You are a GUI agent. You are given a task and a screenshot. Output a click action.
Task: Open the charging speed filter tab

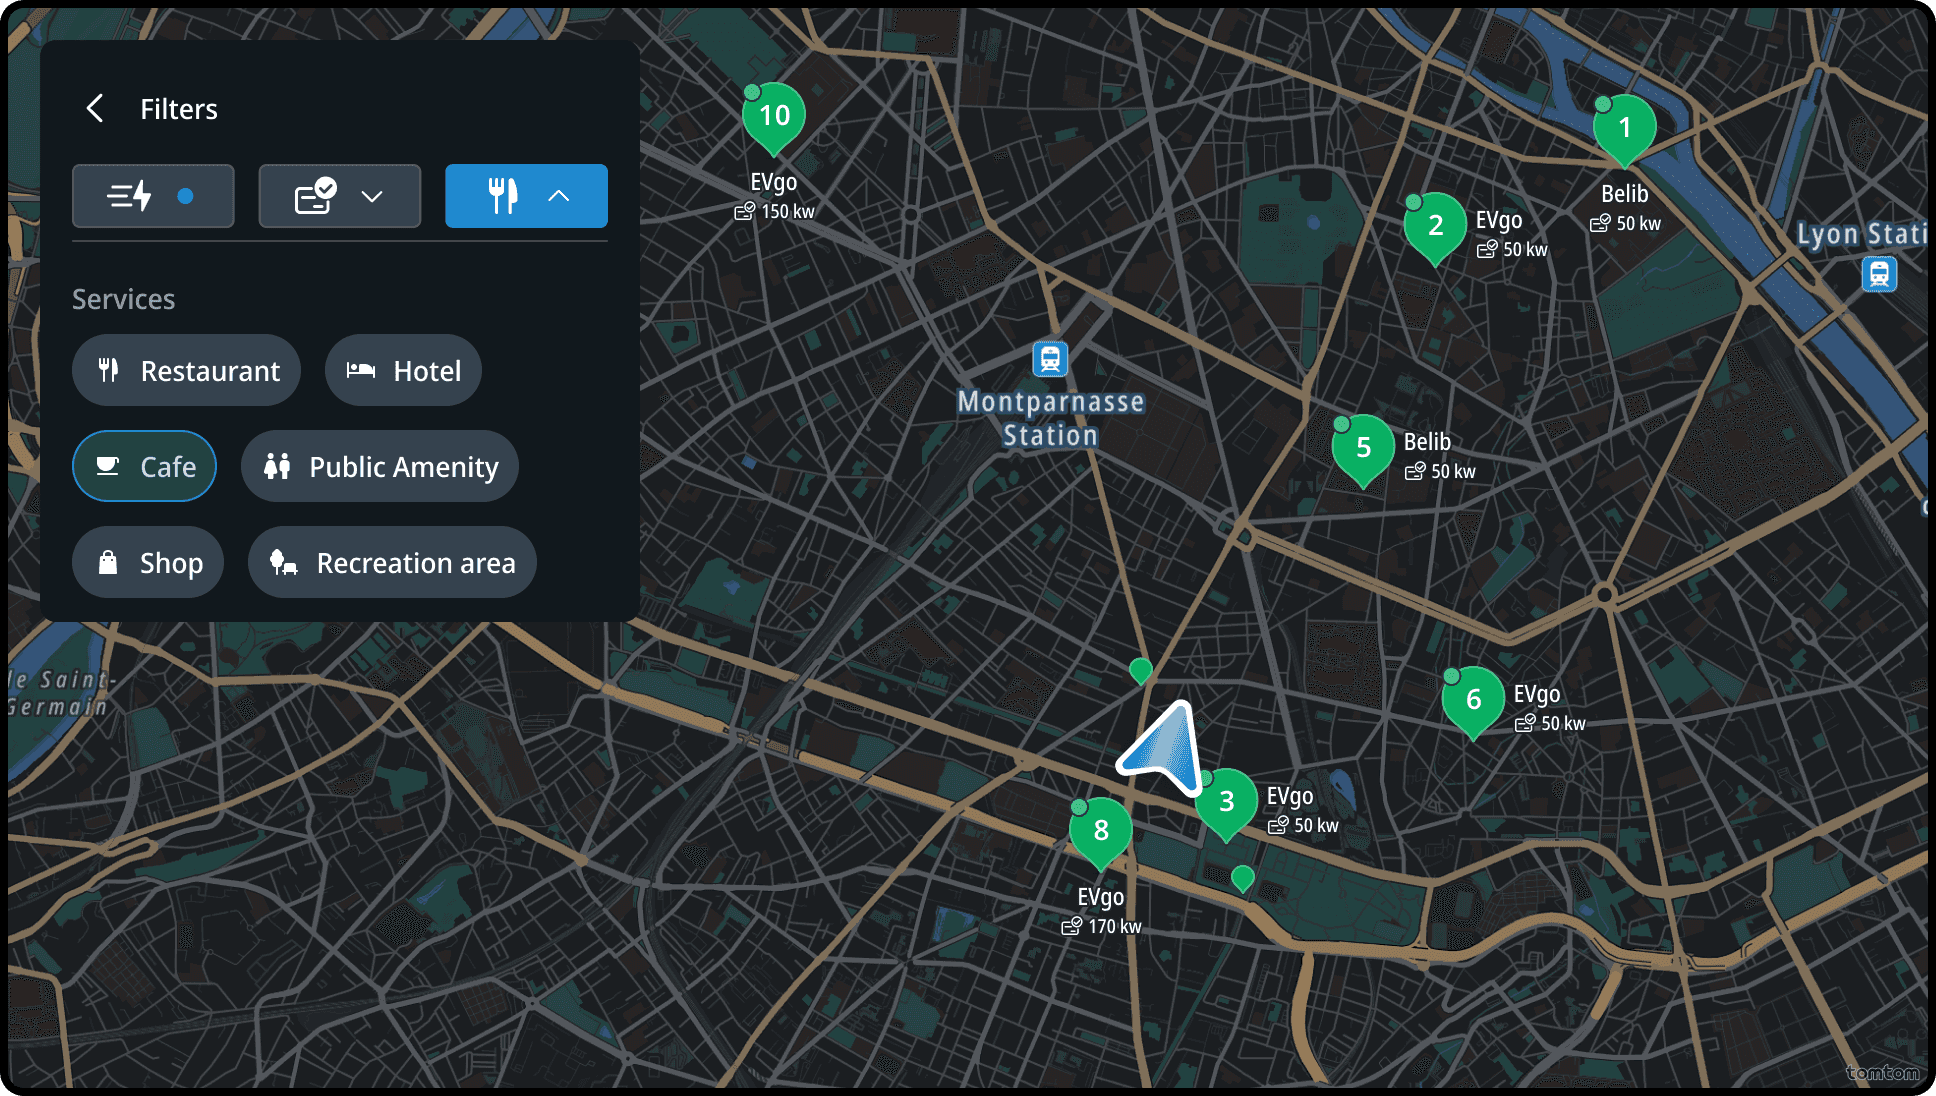[153, 196]
